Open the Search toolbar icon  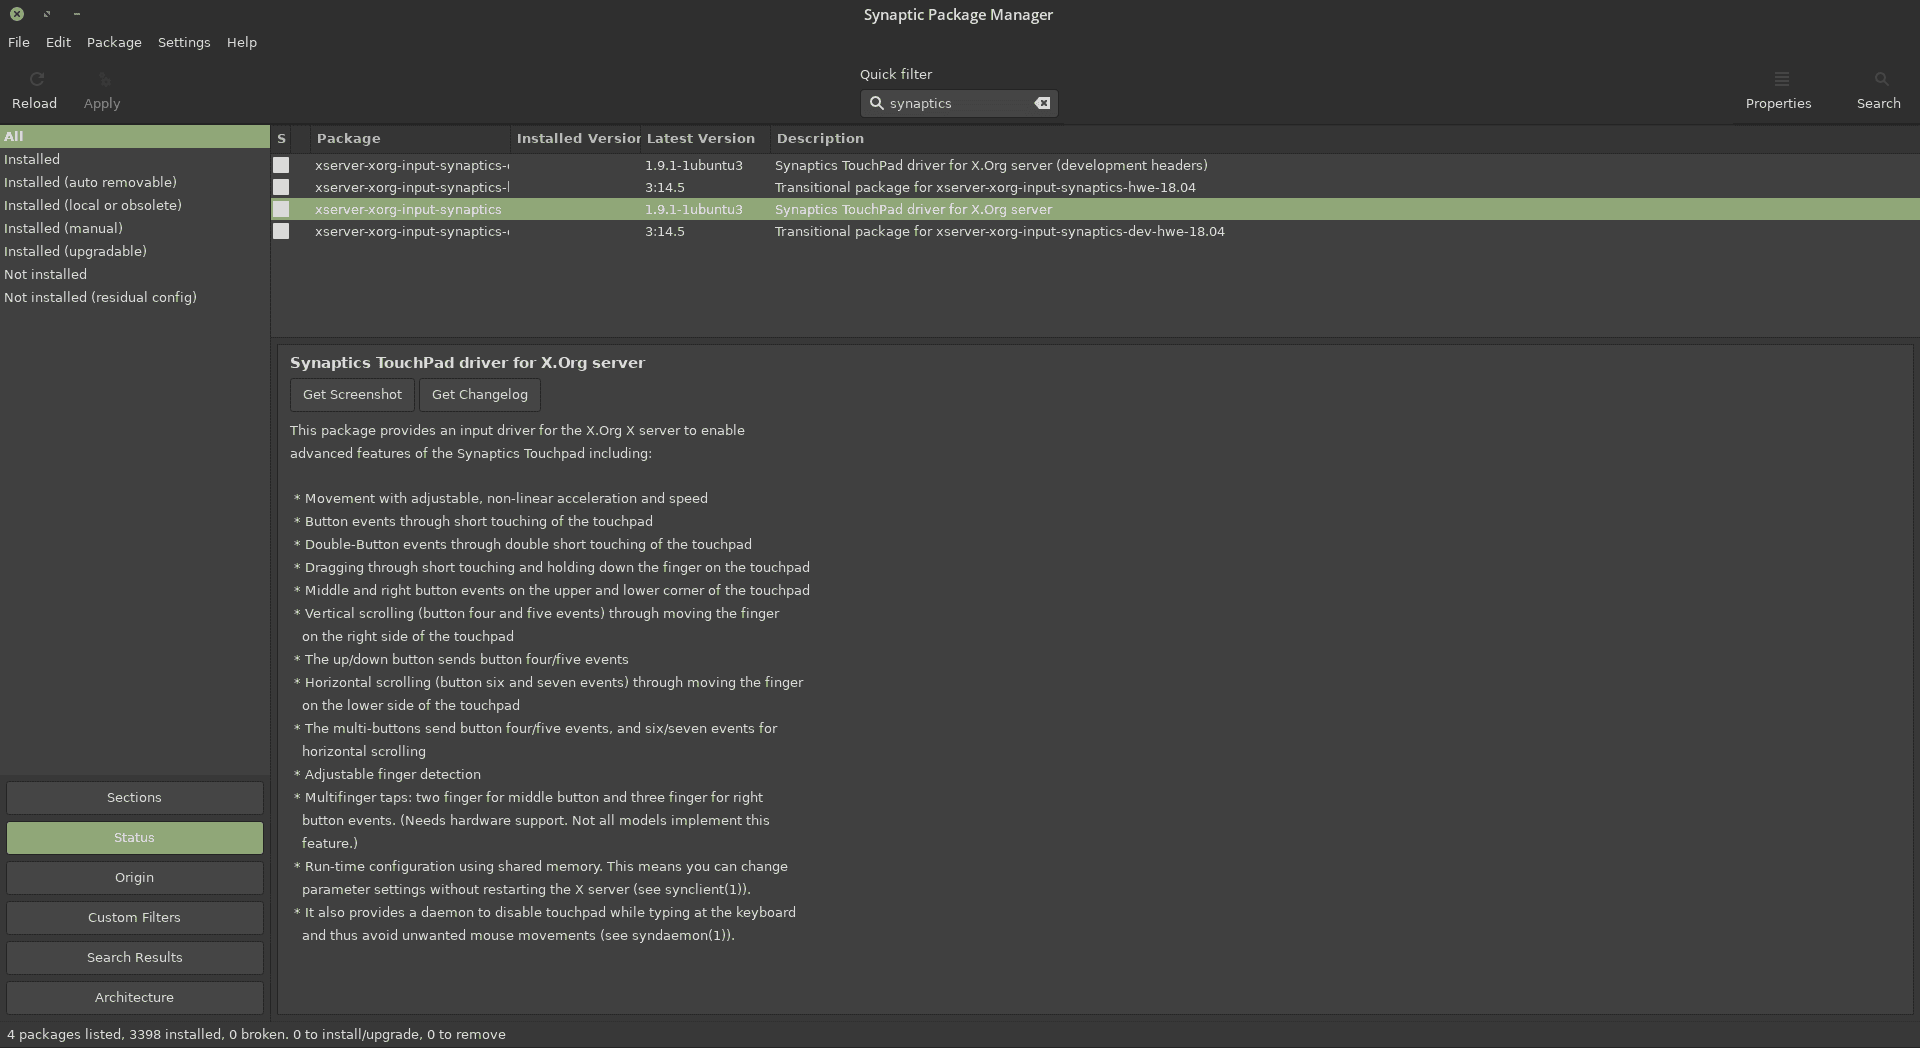(x=1881, y=79)
